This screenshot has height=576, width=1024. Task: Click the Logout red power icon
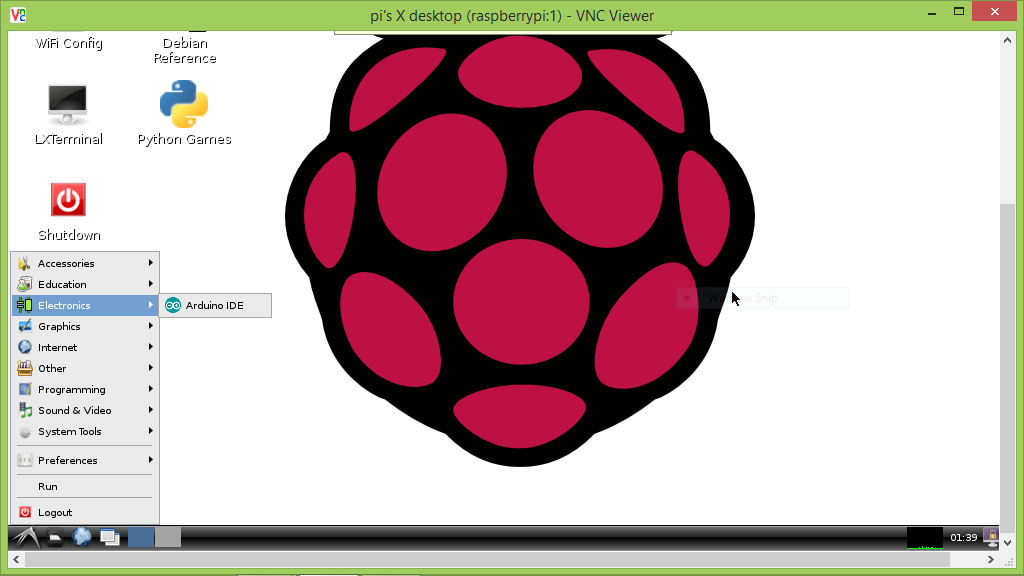(25, 513)
